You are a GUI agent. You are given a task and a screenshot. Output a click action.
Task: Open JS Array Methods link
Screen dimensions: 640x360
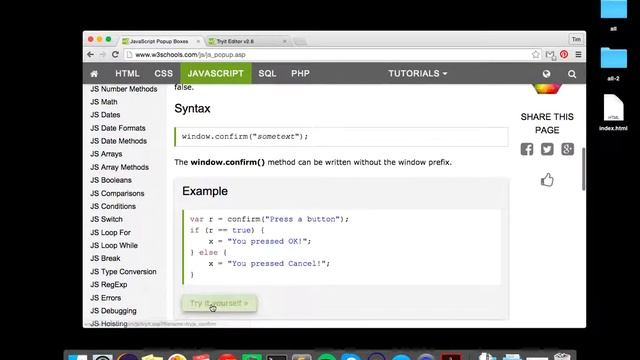[x=120, y=167]
